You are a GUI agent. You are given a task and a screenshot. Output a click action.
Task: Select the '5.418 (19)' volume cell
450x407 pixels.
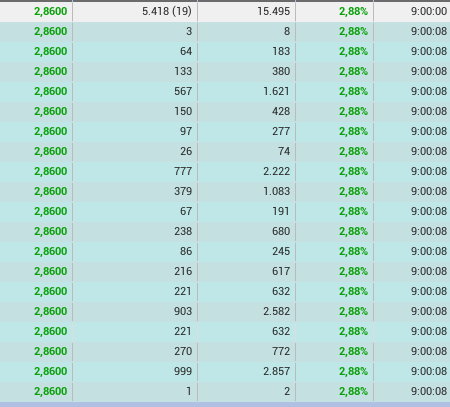click(135, 12)
